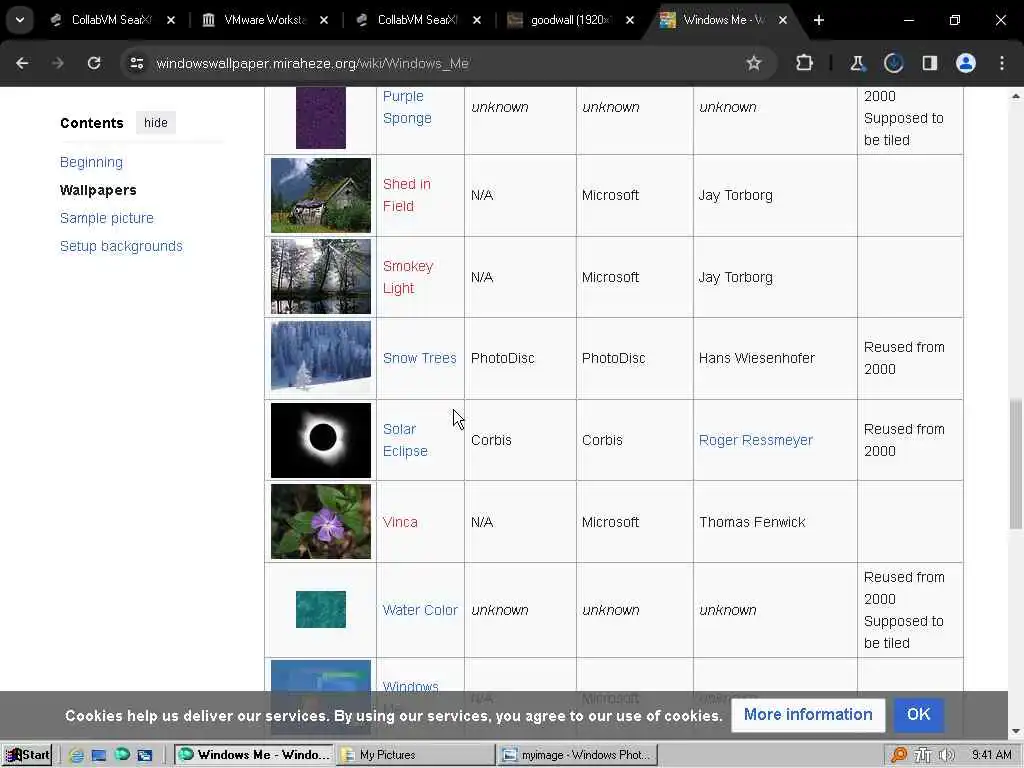Image resolution: width=1024 pixels, height=768 pixels.
Task: Open the Shed in Field link
Action: click(407, 195)
